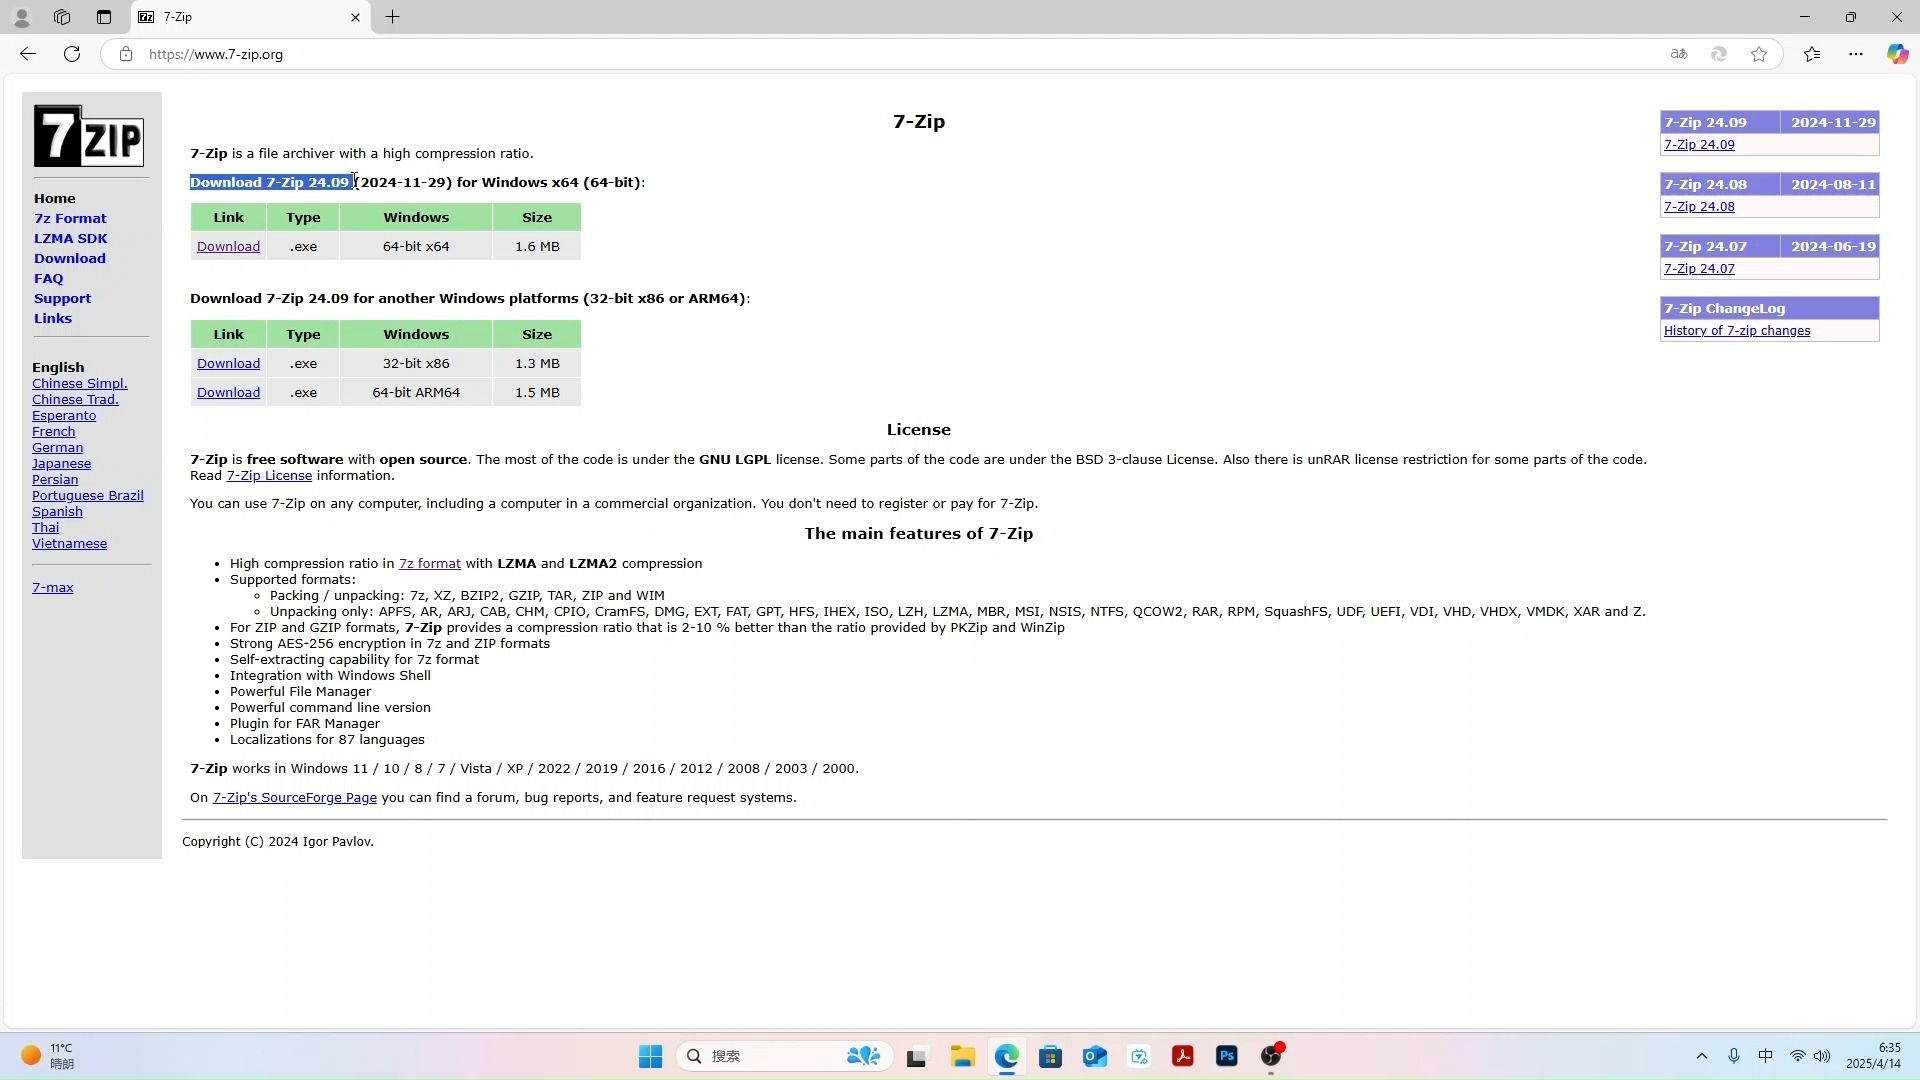Show hidden system tray icons
Screen dimensions: 1920x1080
coord(1701,1056)
